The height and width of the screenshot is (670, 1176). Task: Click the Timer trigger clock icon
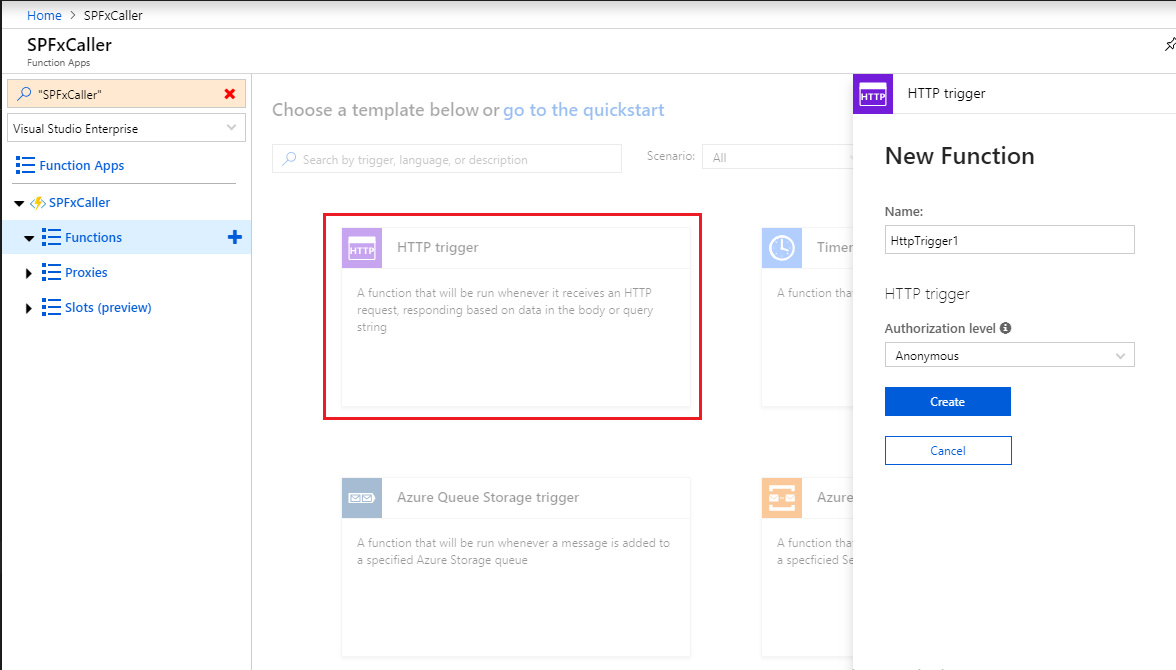point(781,248)
